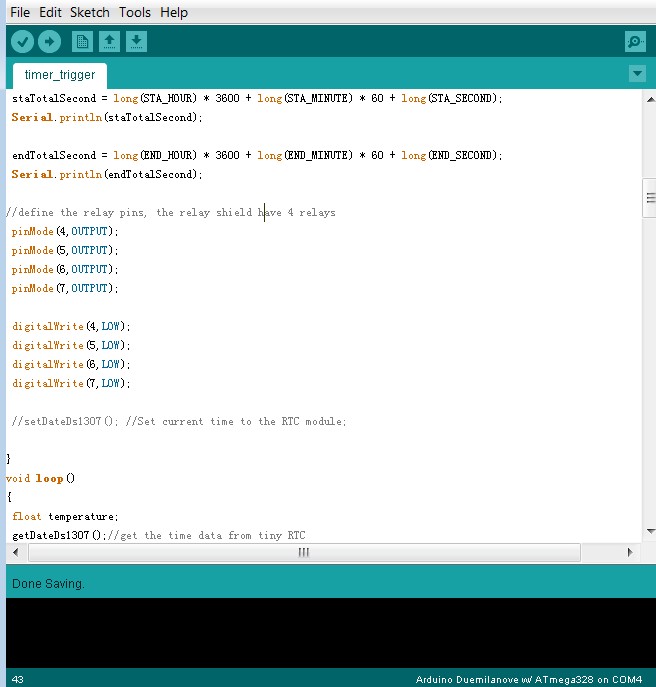Image resolution: width=656 pixels, height=687 pixels.
Task: Open the Help menu
Action: click(x=174, y=12)
